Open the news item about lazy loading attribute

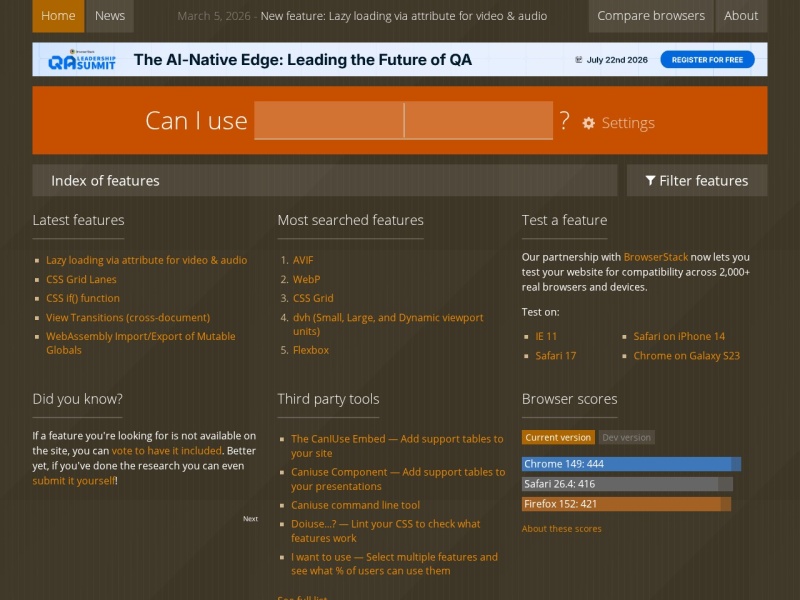[404, 16]
